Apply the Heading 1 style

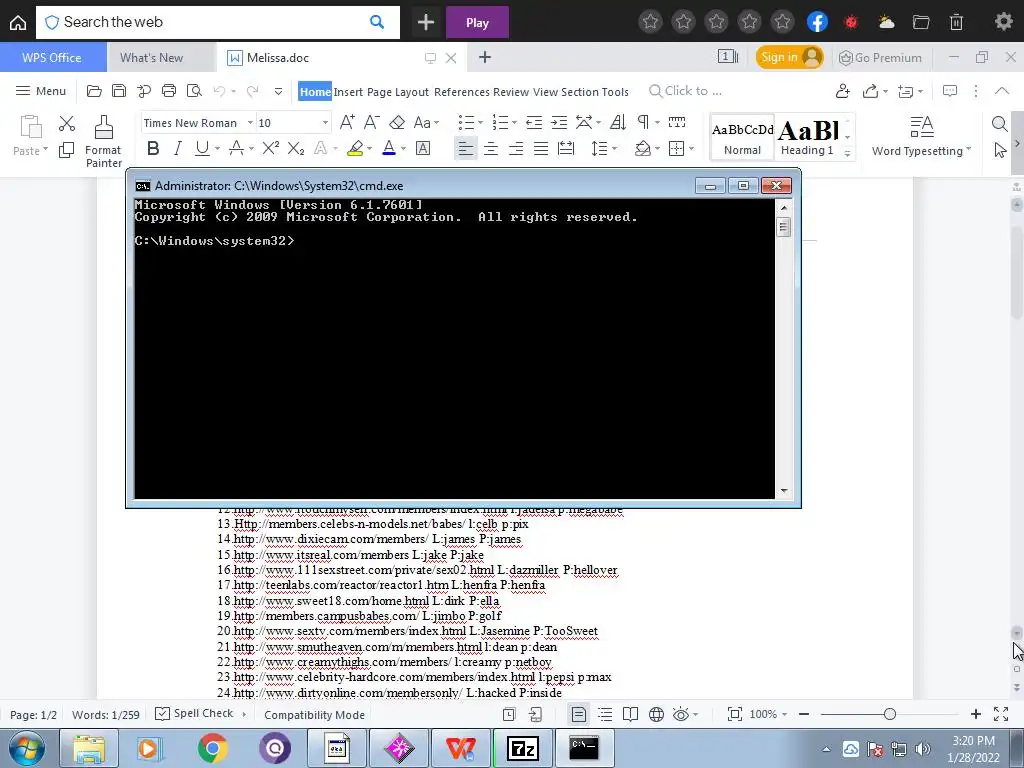click(808, 137)
